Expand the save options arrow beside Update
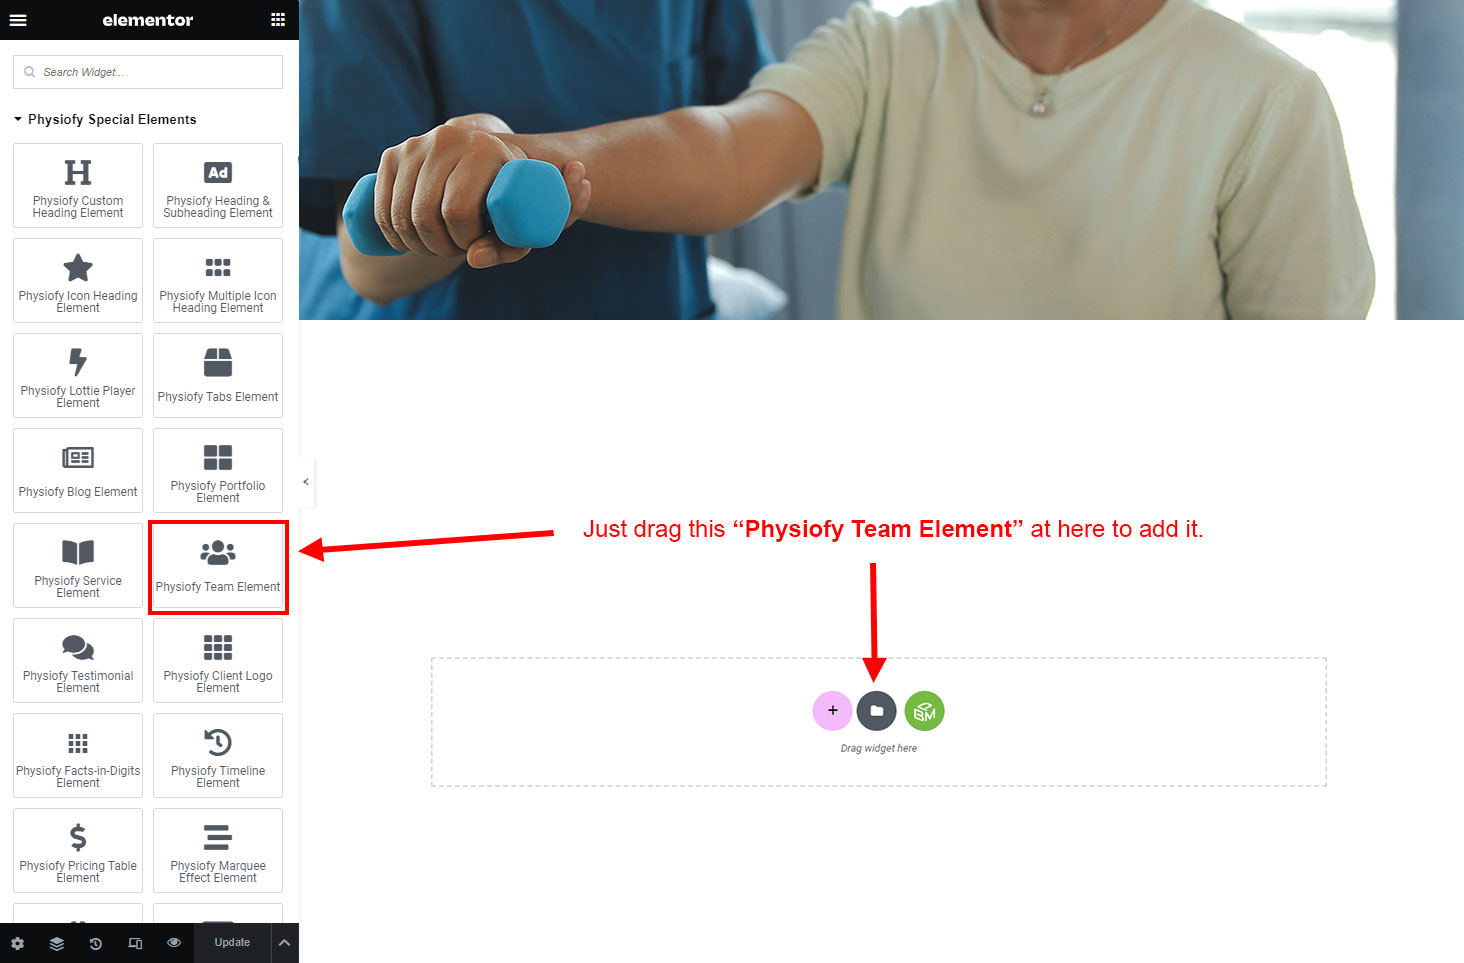1464x963 pixels. (284, 943)
